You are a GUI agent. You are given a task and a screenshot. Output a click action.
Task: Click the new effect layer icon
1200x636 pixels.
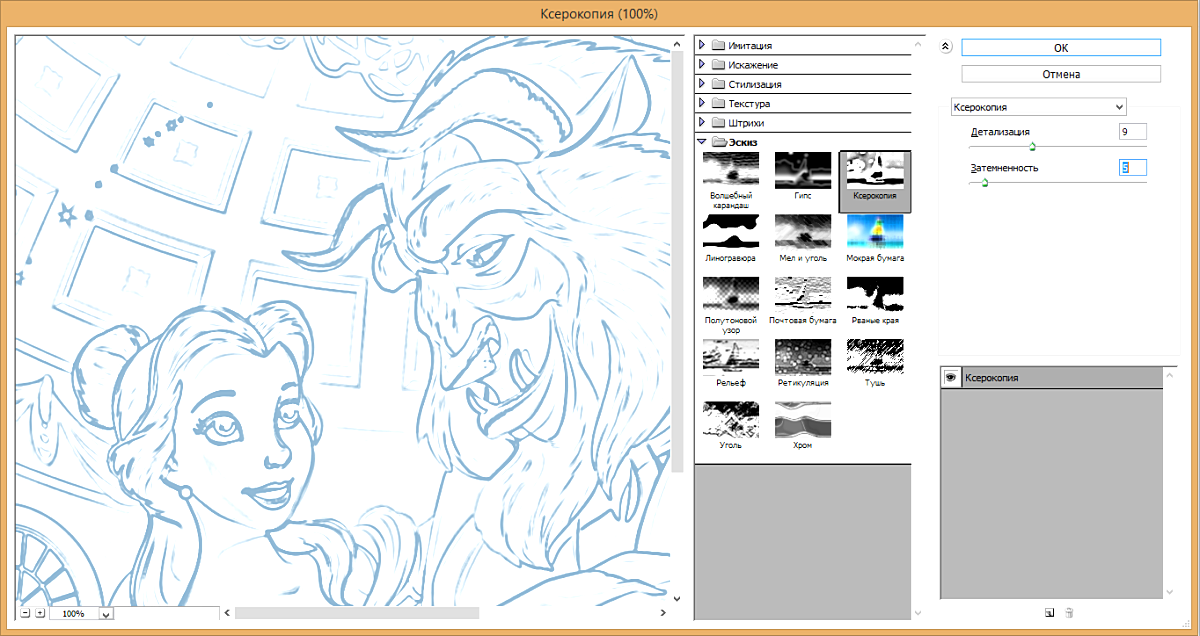point(1049,612)
